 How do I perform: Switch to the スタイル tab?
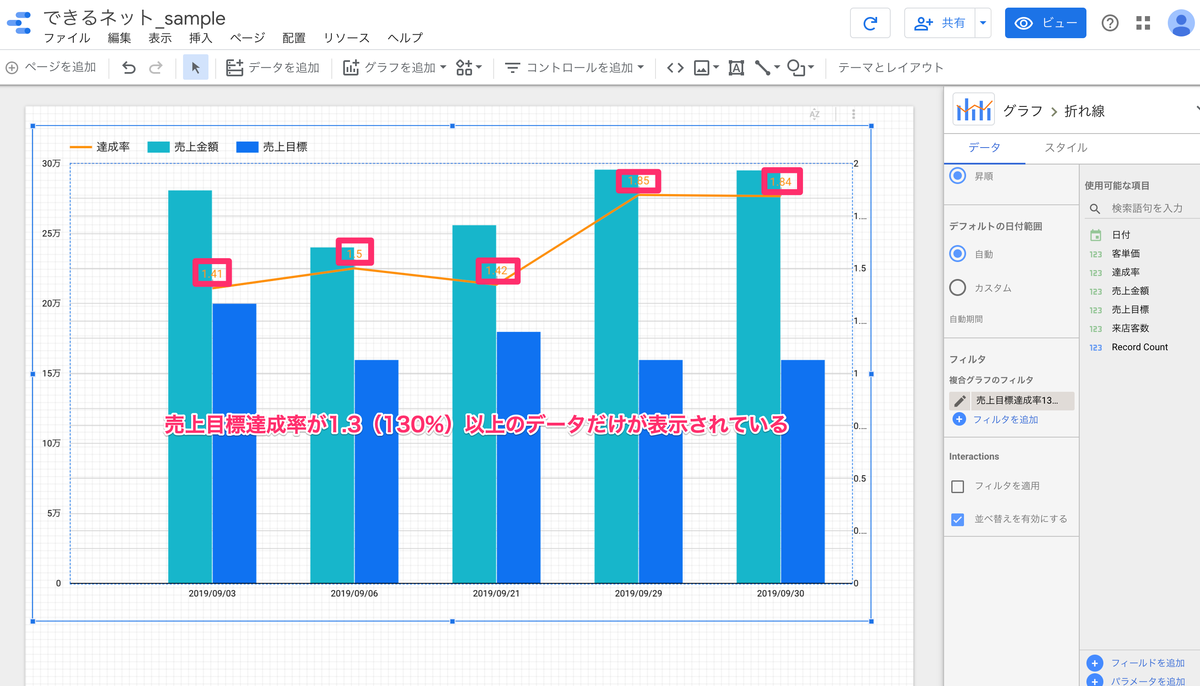point(1066,147)
